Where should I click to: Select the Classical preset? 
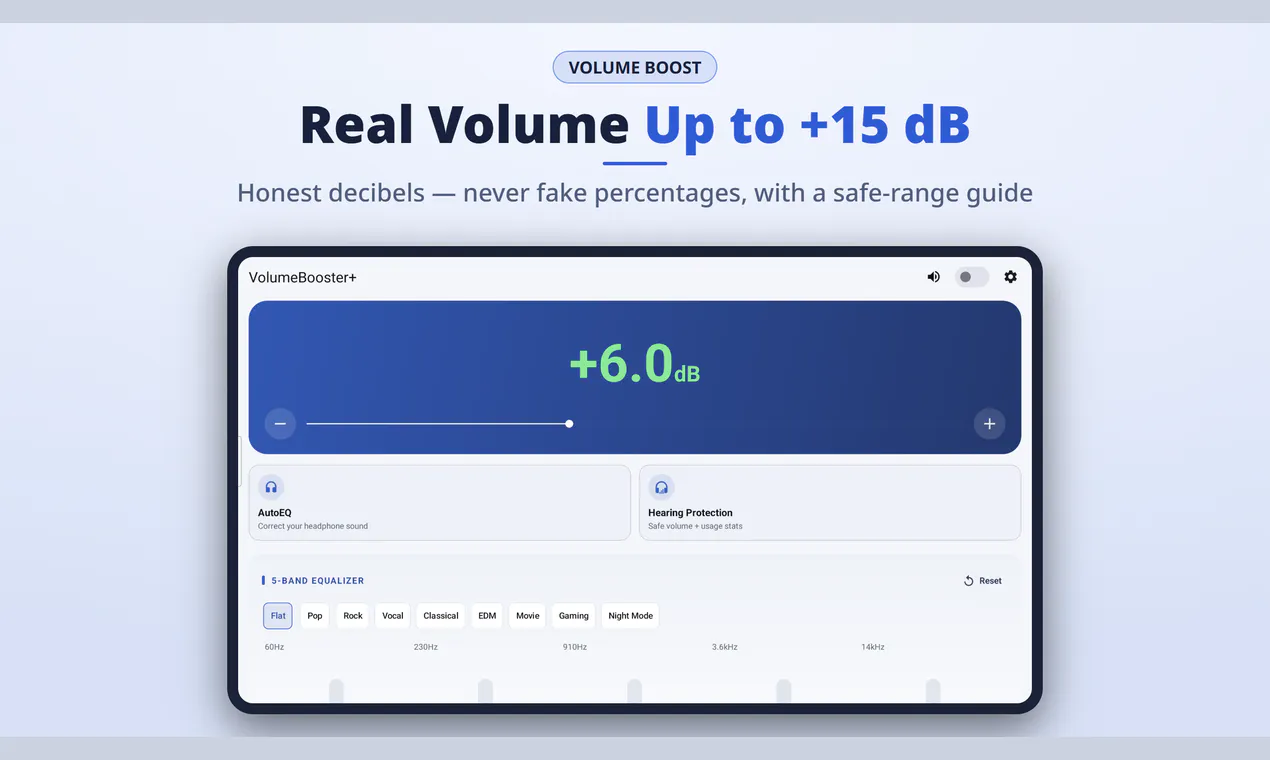[x=441, y=616]
